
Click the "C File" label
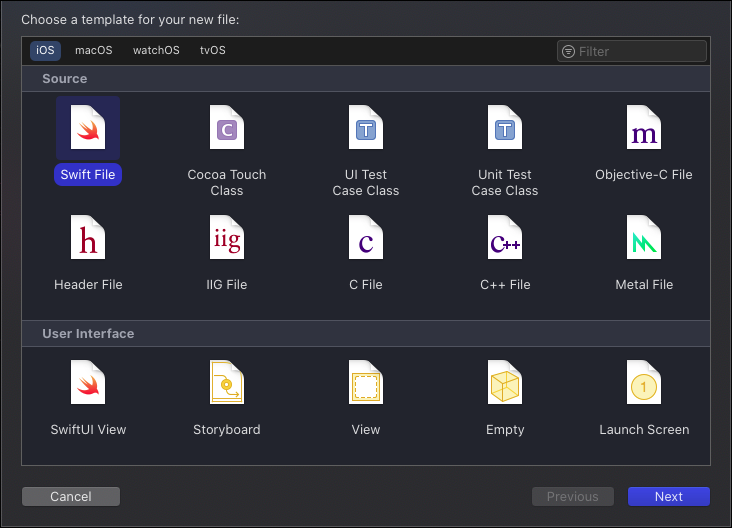(366, 285)
